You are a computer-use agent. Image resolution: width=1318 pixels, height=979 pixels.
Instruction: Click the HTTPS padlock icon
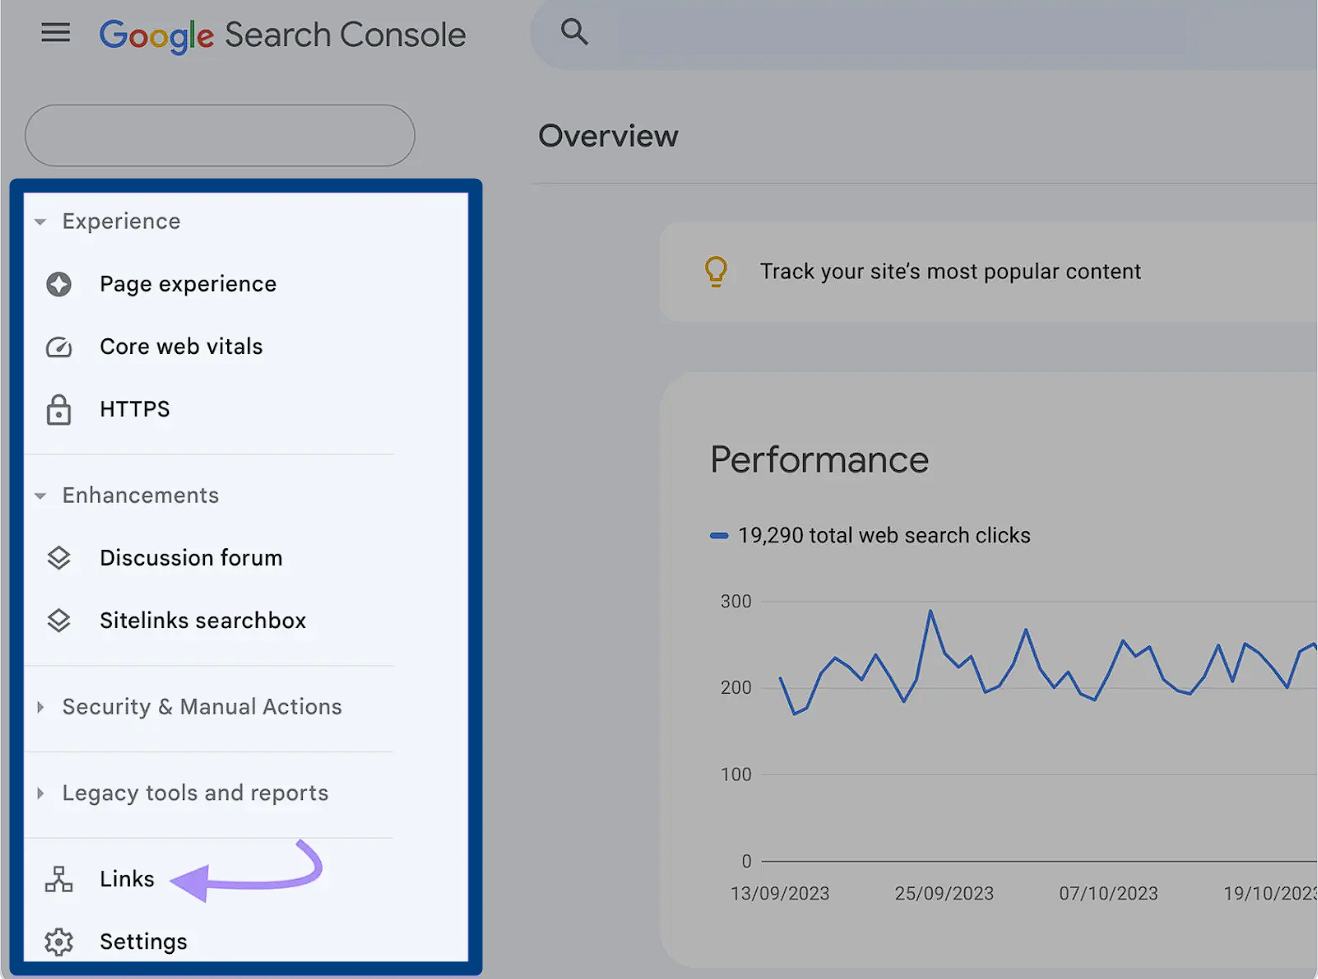tap(59, 410)
